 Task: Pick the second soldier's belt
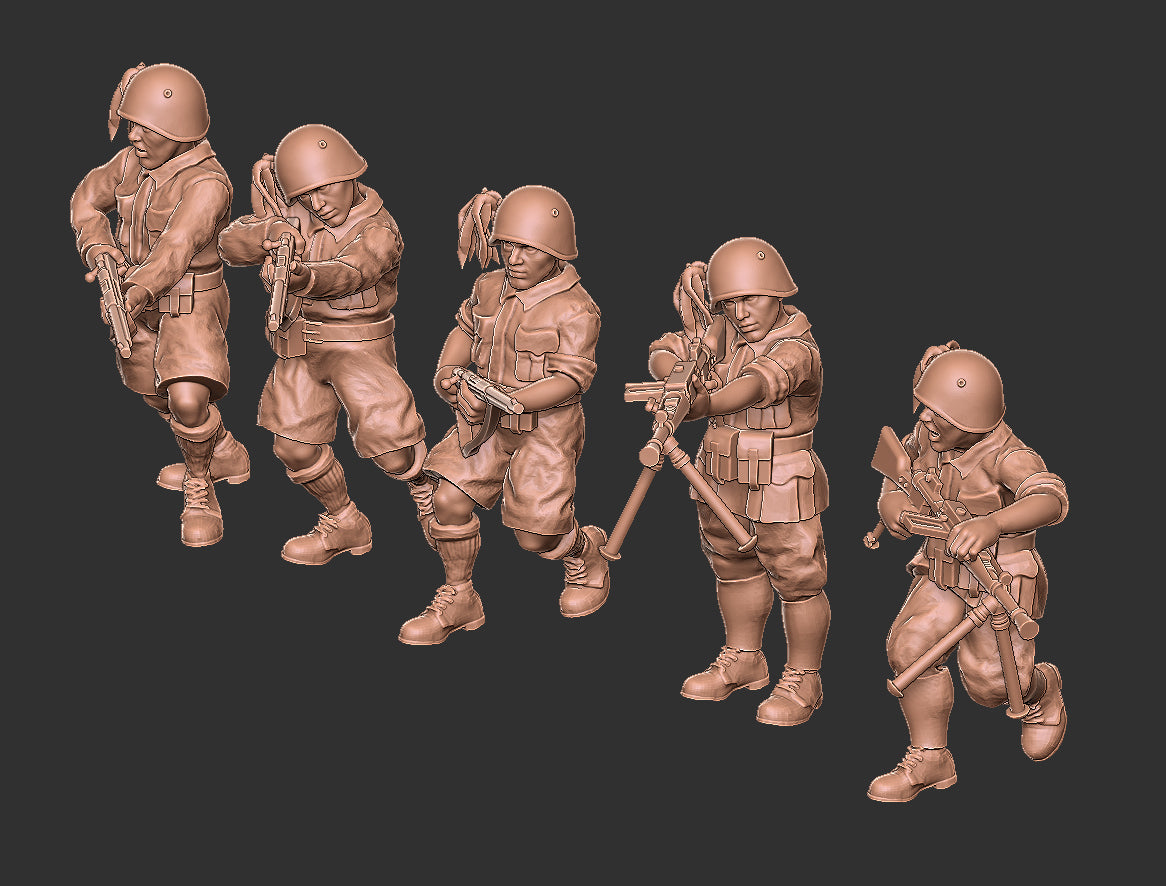340,330
